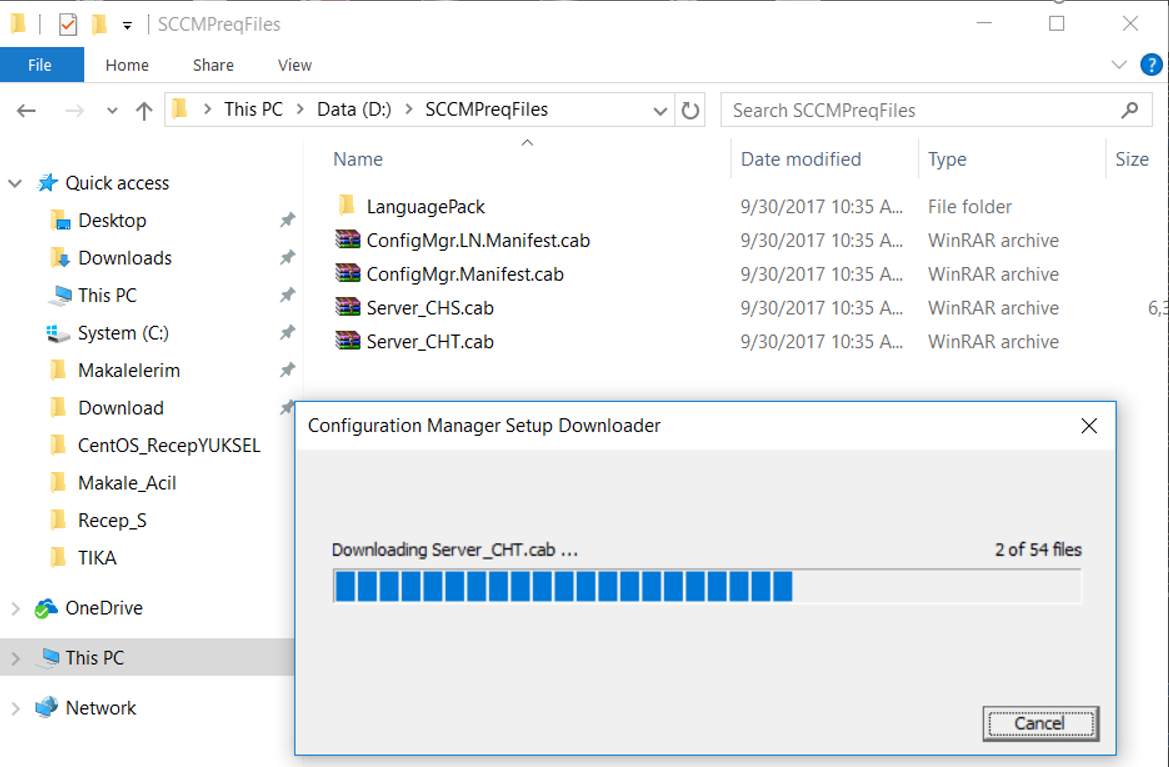Collapse the Quick access tree node
The image size is (1169, 767).
(15, 183)
